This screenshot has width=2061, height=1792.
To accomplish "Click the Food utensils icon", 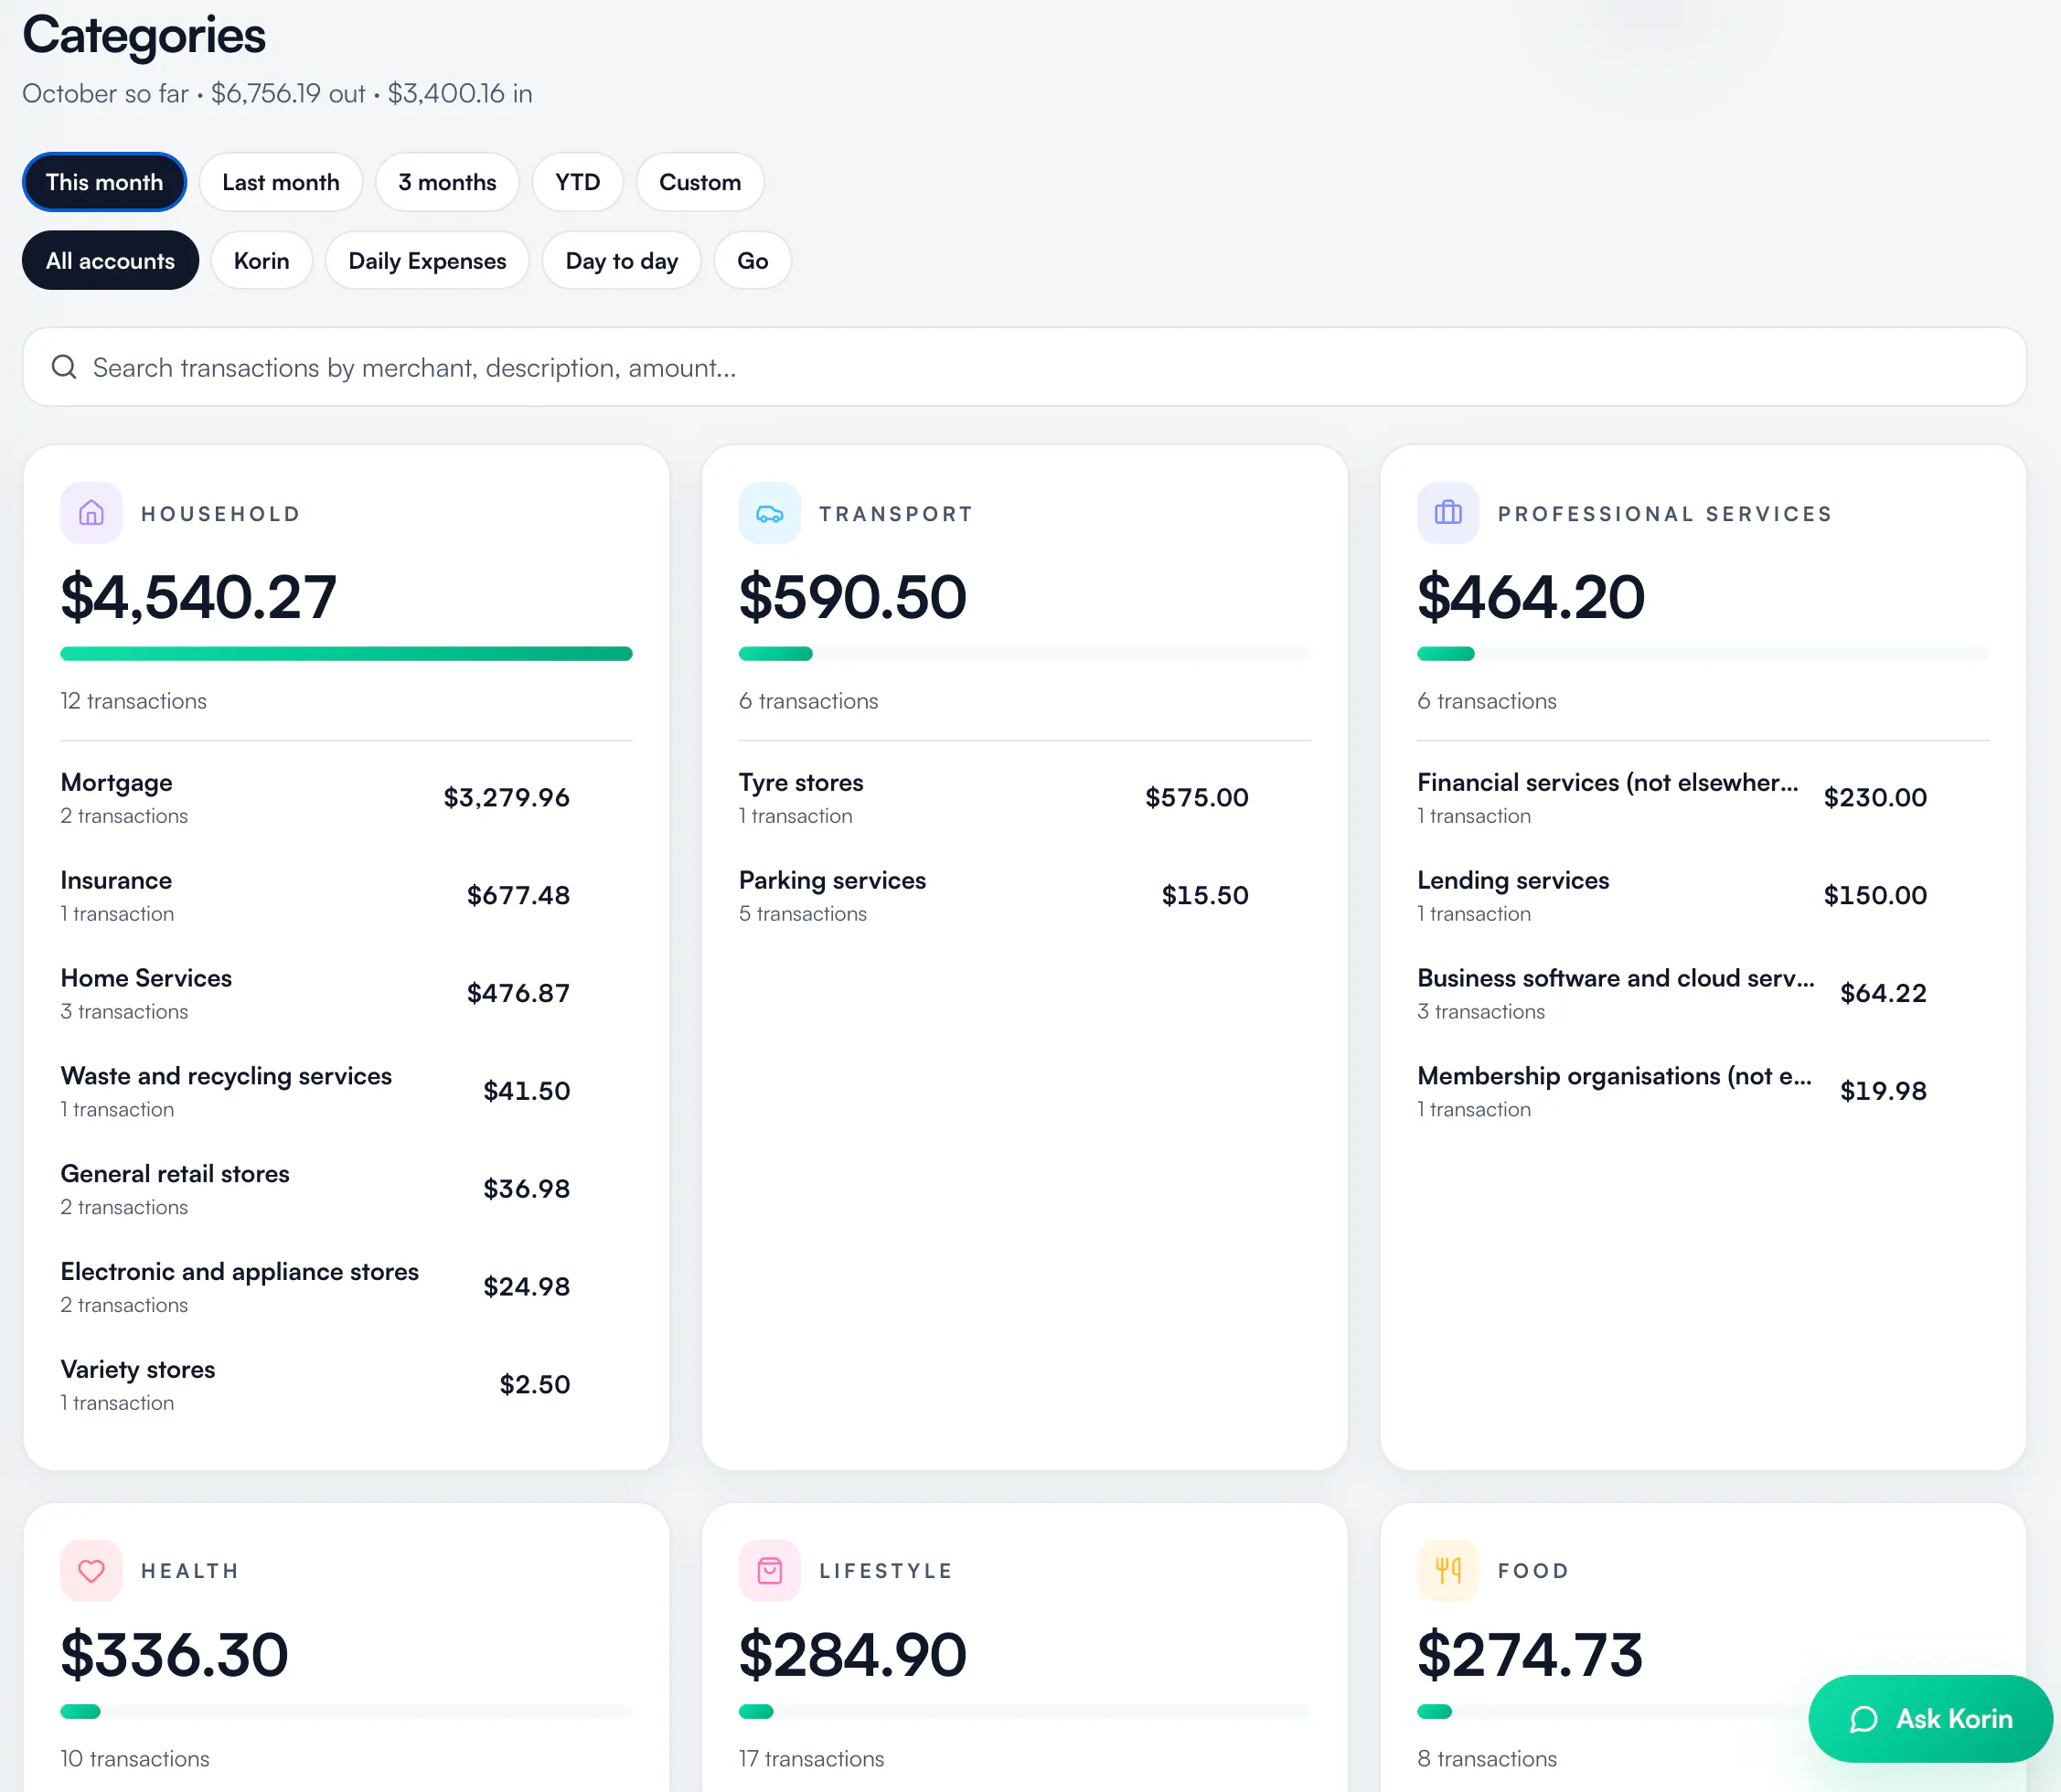I will (x=1448, y=1570).
